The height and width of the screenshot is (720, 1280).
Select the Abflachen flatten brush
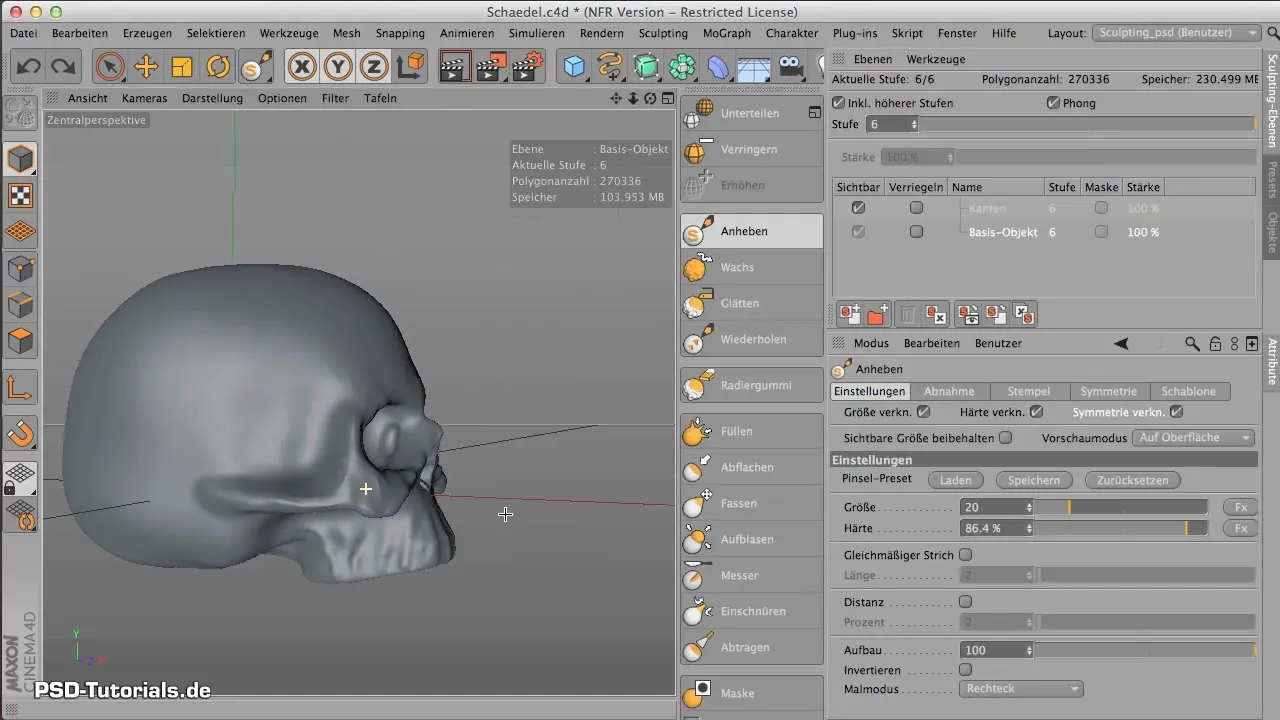point(752,467)
